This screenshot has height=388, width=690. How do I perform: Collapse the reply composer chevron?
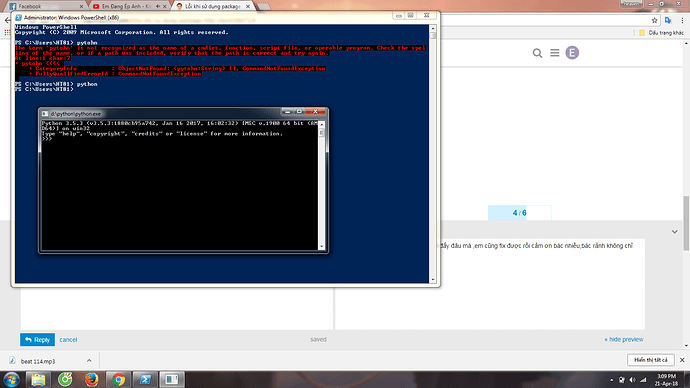(675, 231)
